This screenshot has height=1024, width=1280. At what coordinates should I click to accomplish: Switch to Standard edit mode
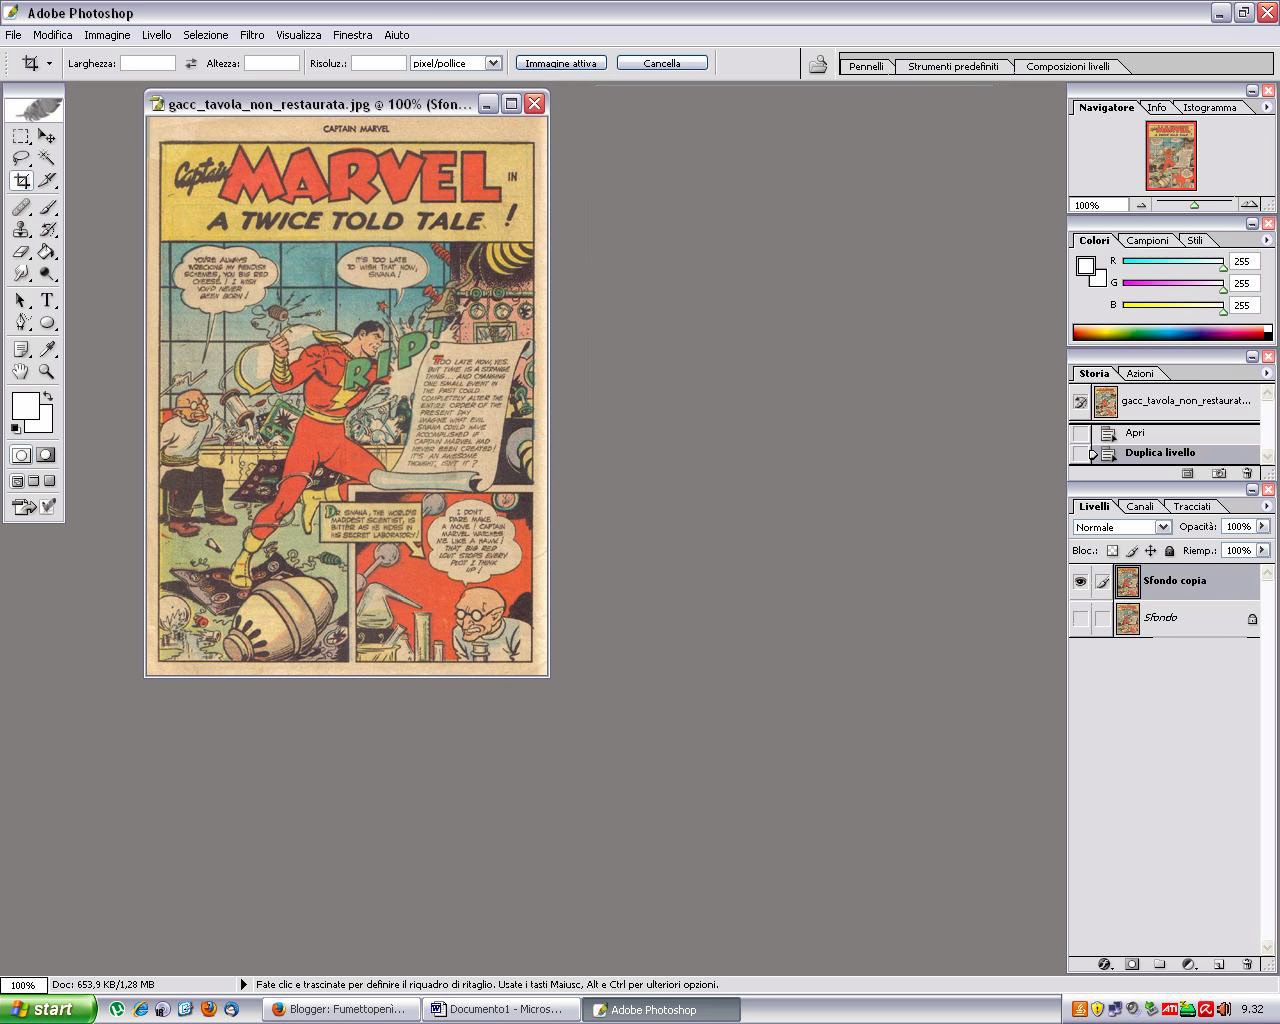pyautogui.click(x=21, y=455)
